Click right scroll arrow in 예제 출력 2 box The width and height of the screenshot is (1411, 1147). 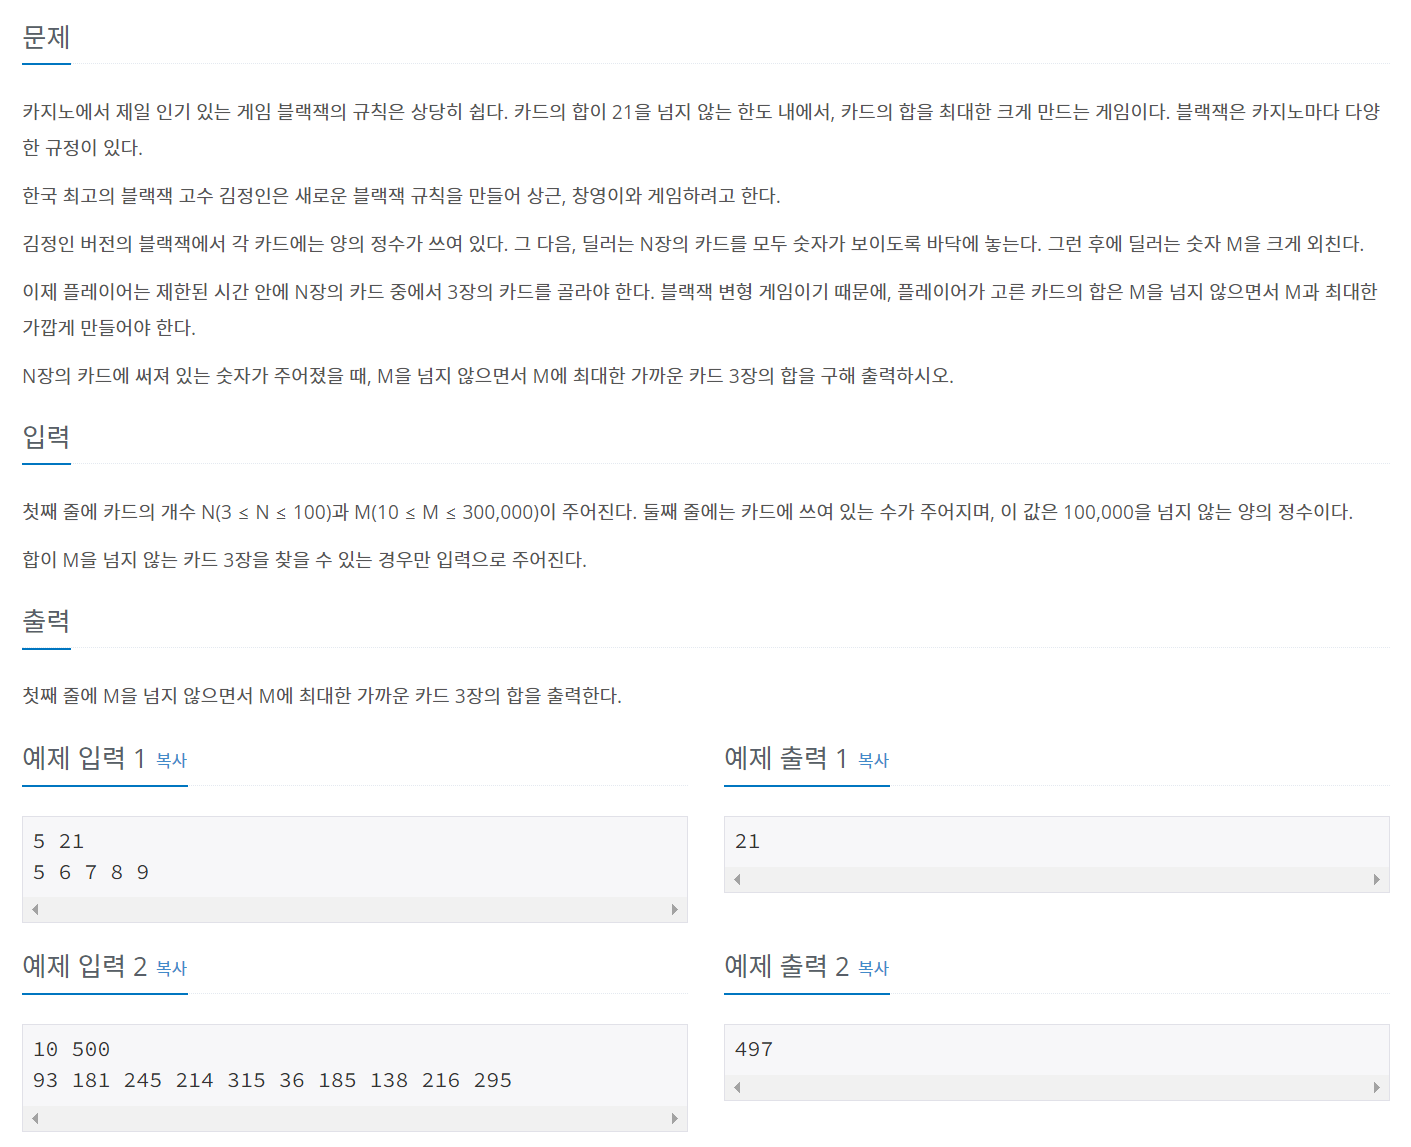(1377, 1087)
